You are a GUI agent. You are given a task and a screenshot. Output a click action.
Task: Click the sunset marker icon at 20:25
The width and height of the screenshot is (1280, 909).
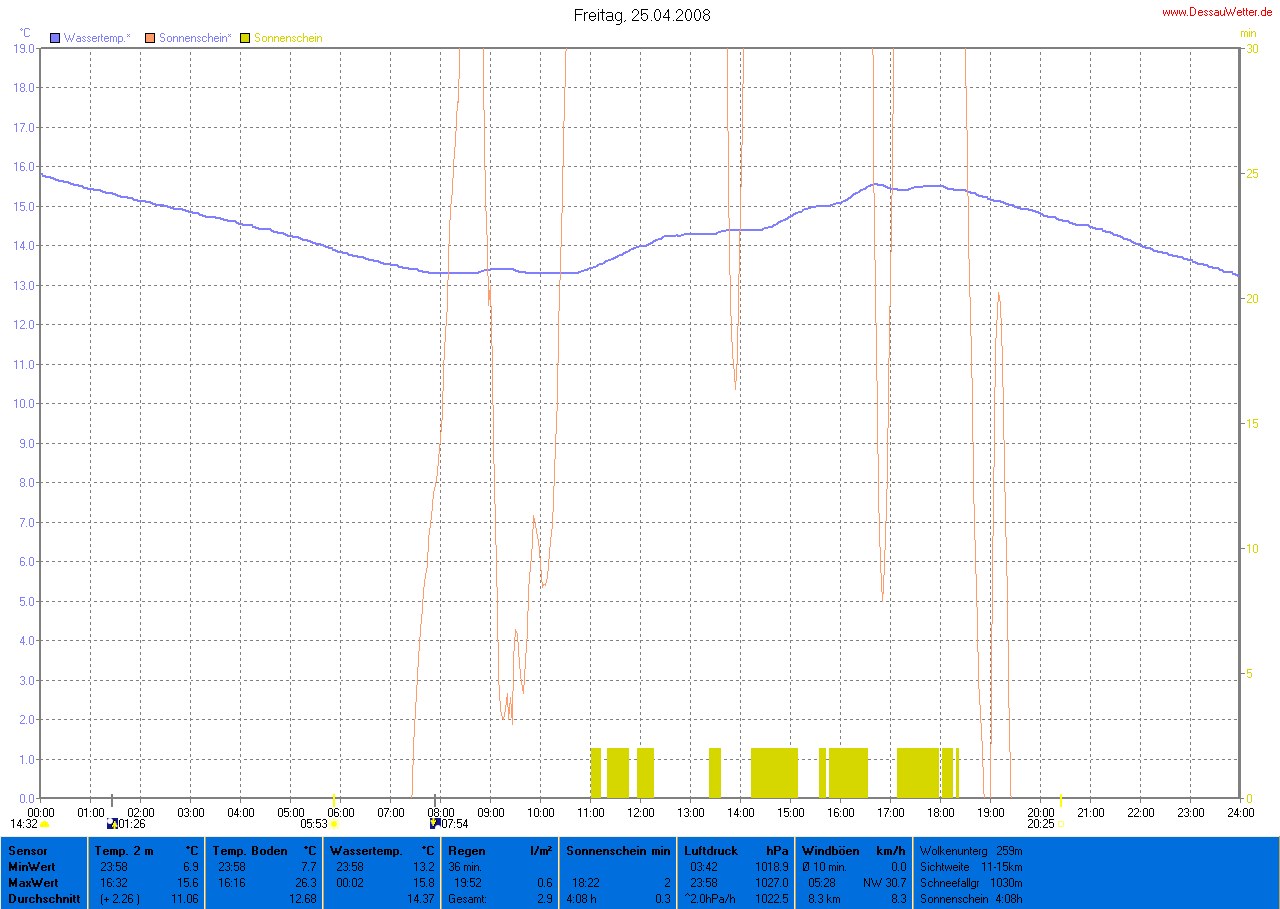point(1060,824)
